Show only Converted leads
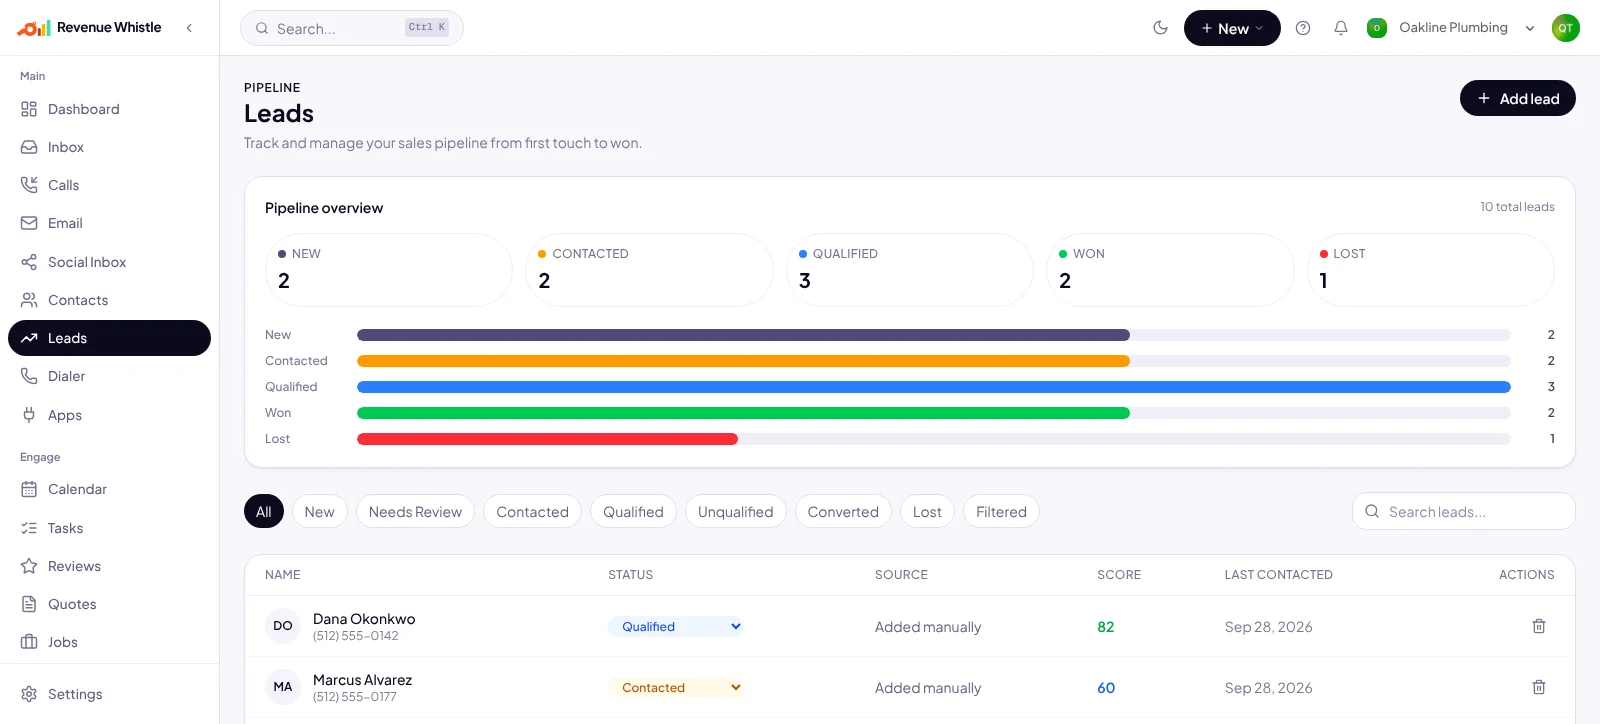The width and height of the screenshot is (1600, 724). click(843, 512)
